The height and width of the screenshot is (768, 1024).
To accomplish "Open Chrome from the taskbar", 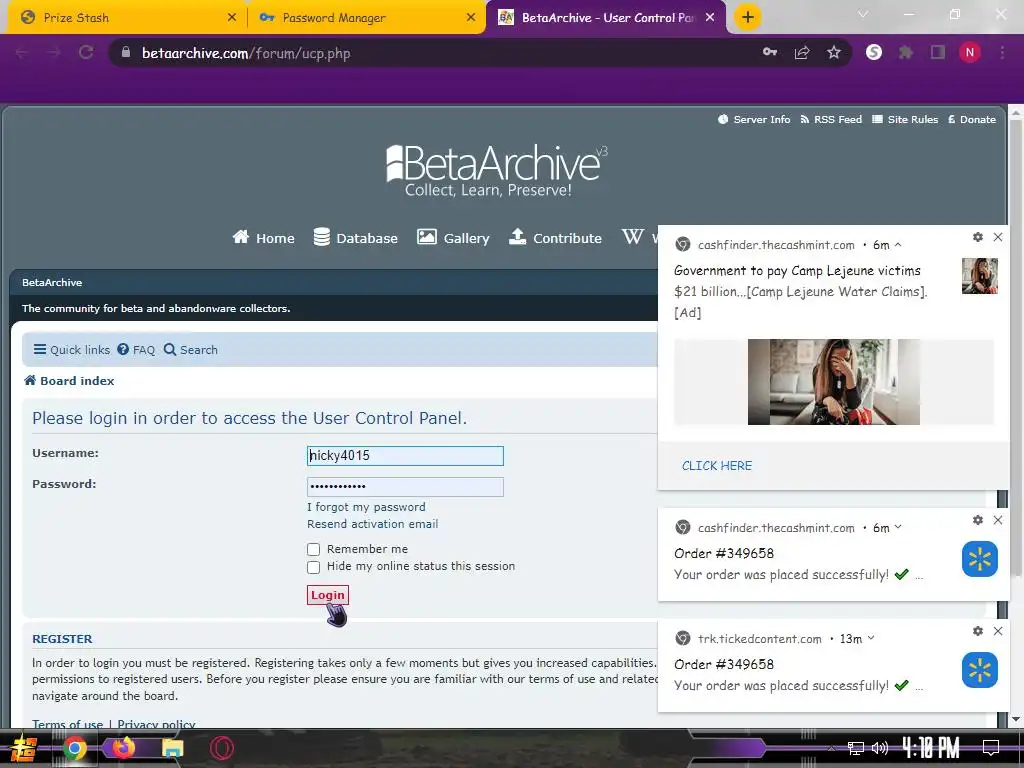I will (74, 748).
